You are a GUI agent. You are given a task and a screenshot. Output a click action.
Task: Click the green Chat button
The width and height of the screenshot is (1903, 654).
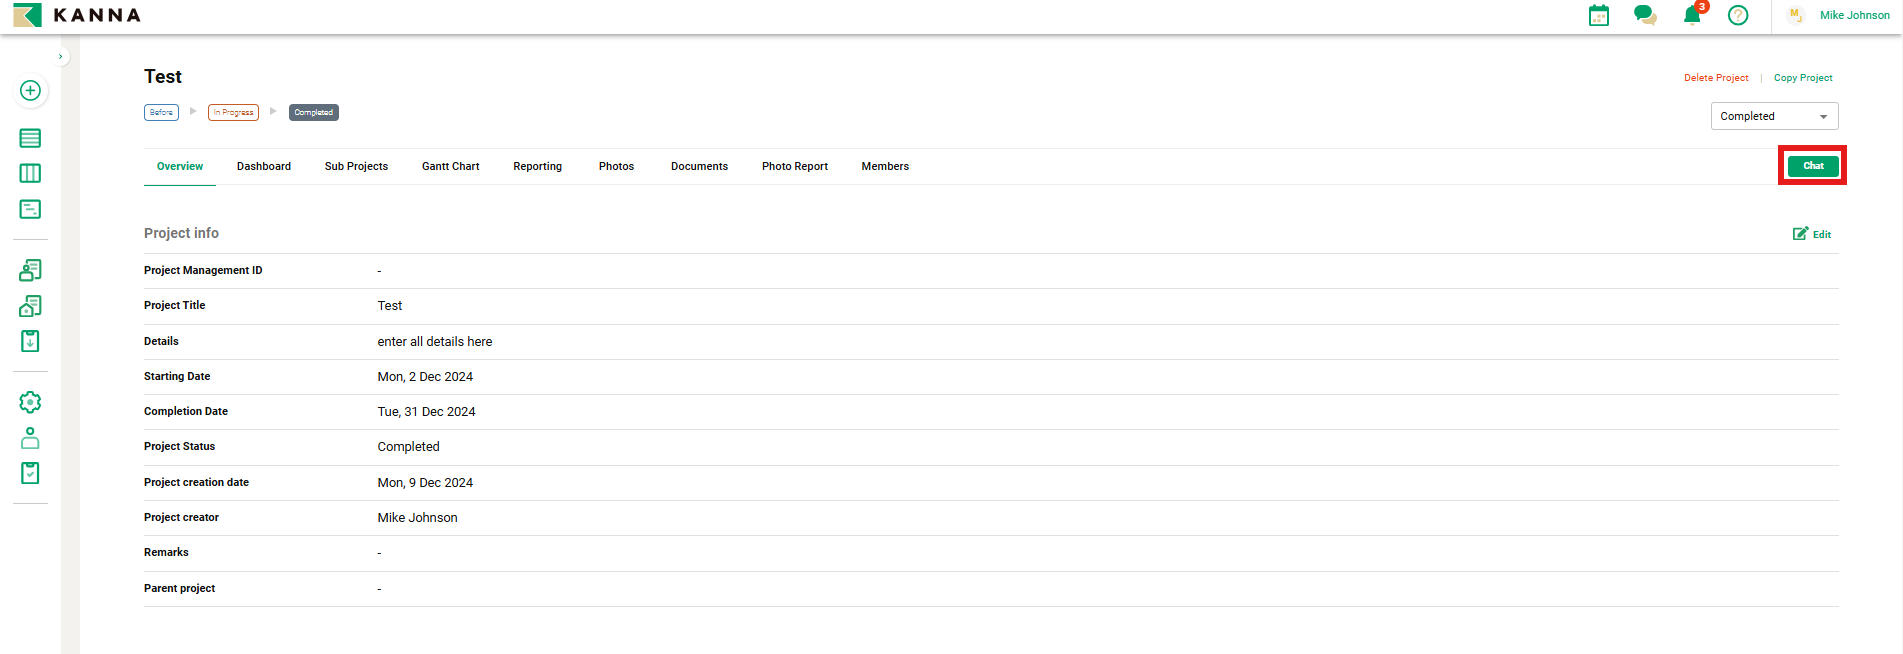(x=1812, y=166)
